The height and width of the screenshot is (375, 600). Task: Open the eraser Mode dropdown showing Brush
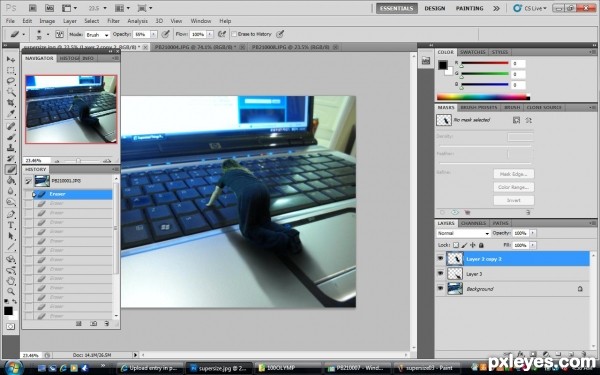(x=97, y=34)
